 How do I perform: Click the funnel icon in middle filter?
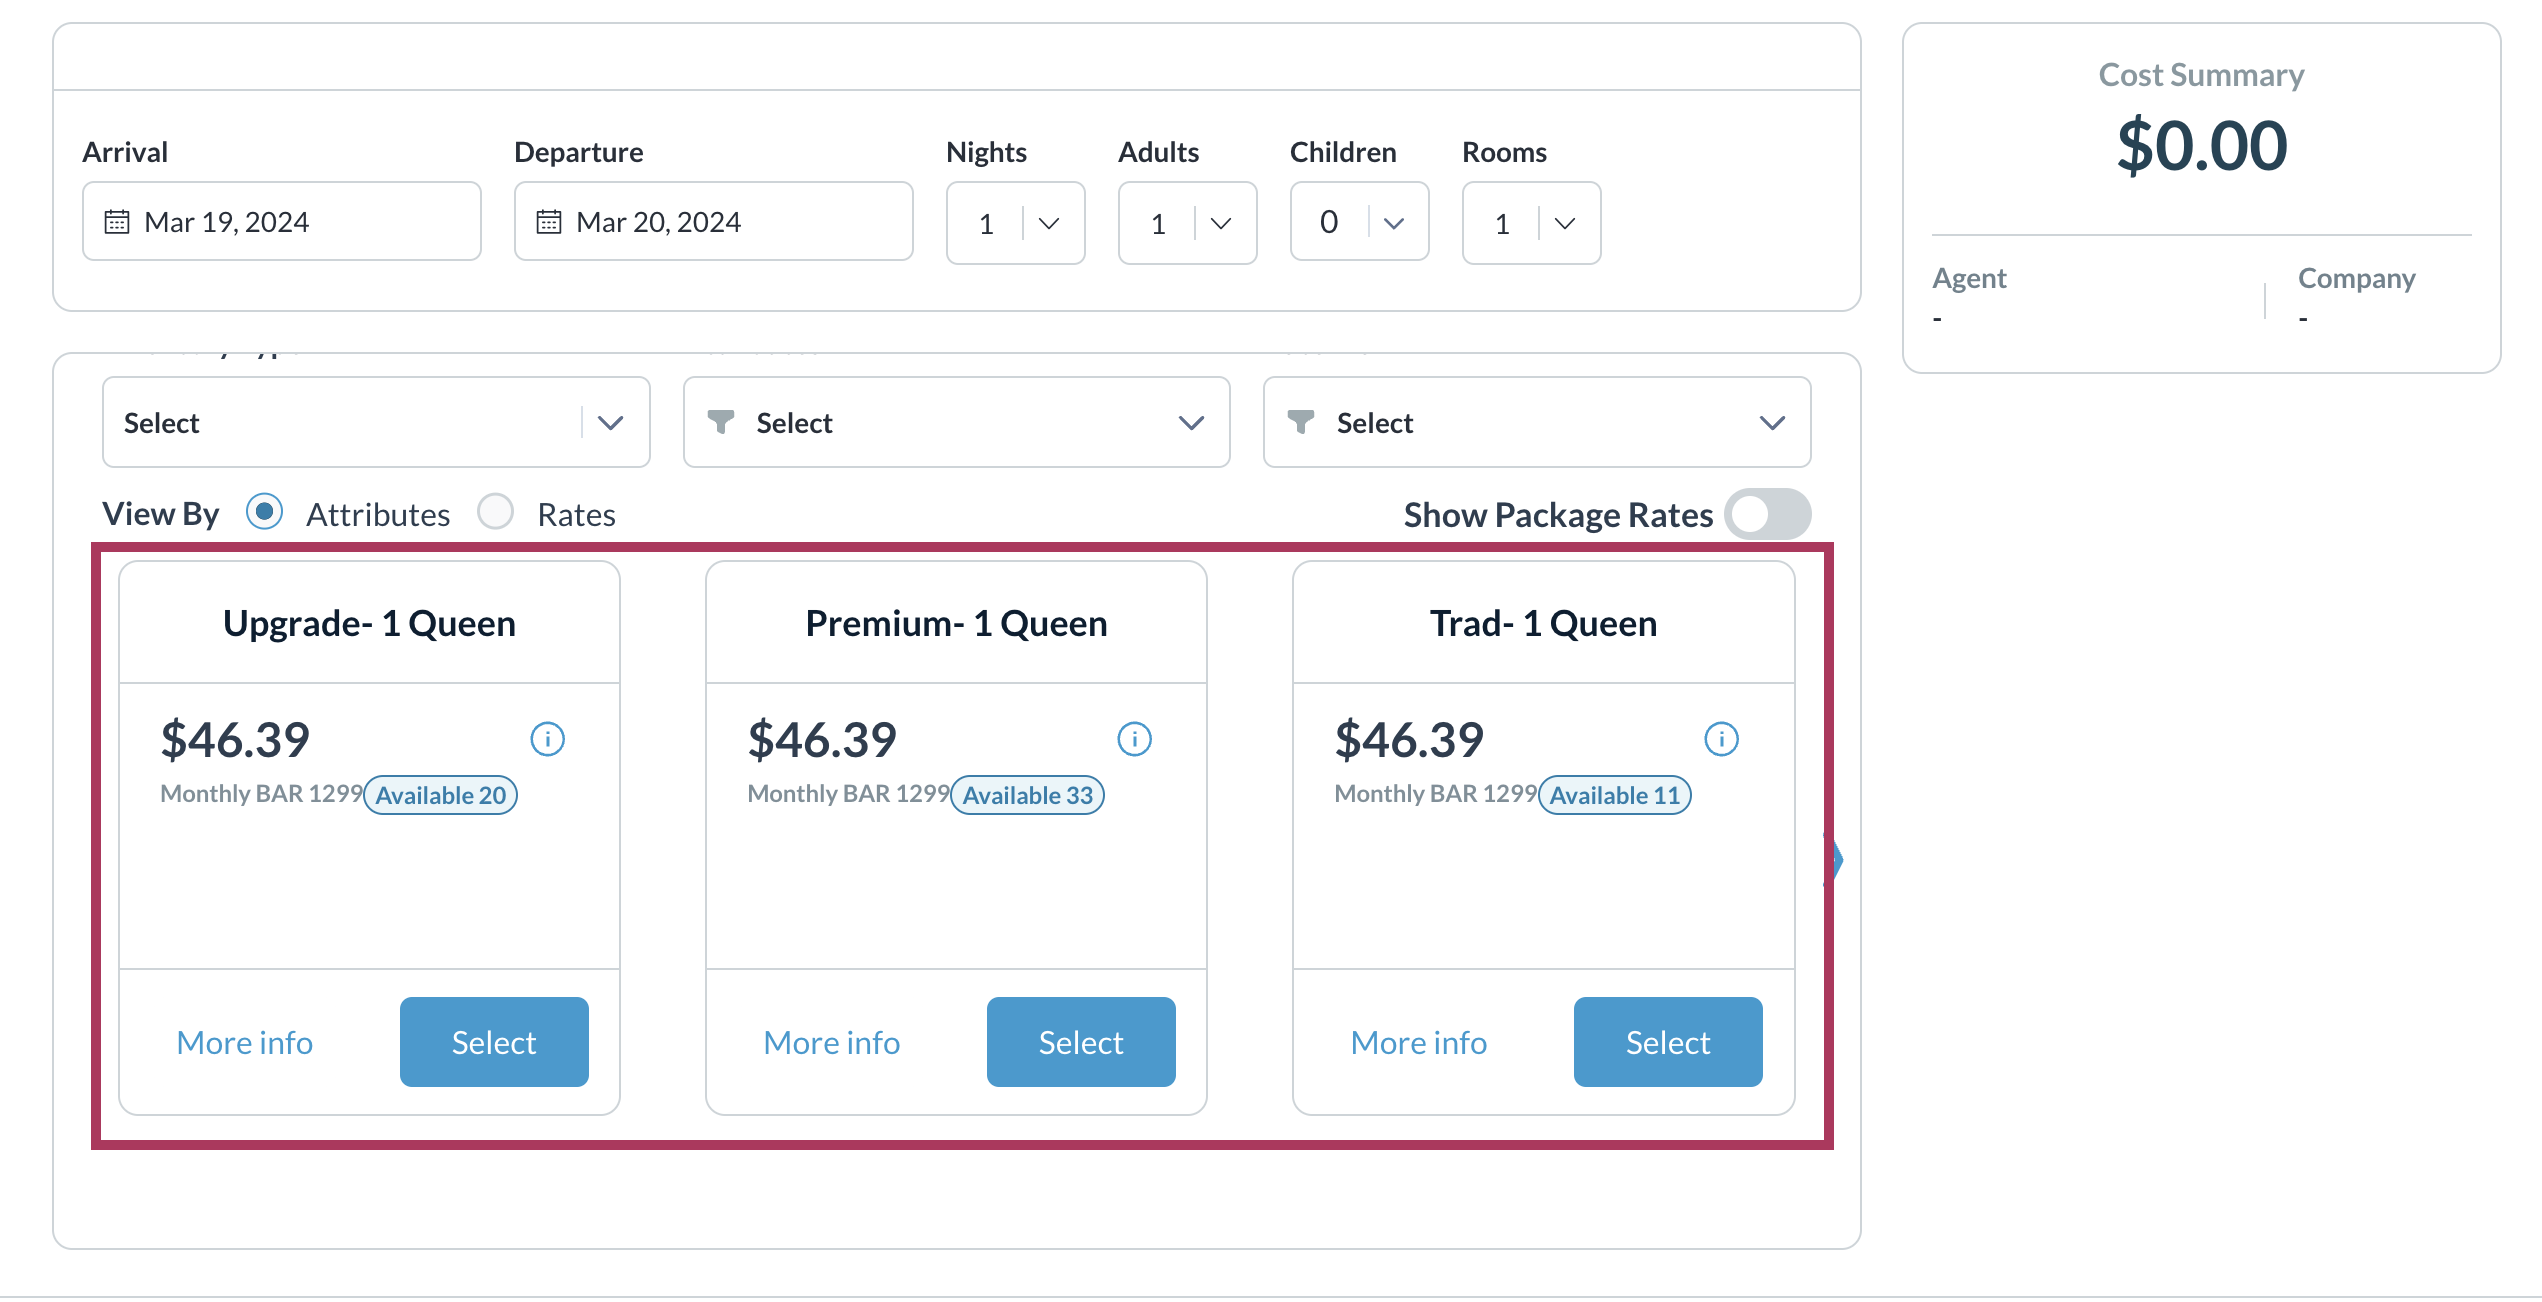point(720,422)
